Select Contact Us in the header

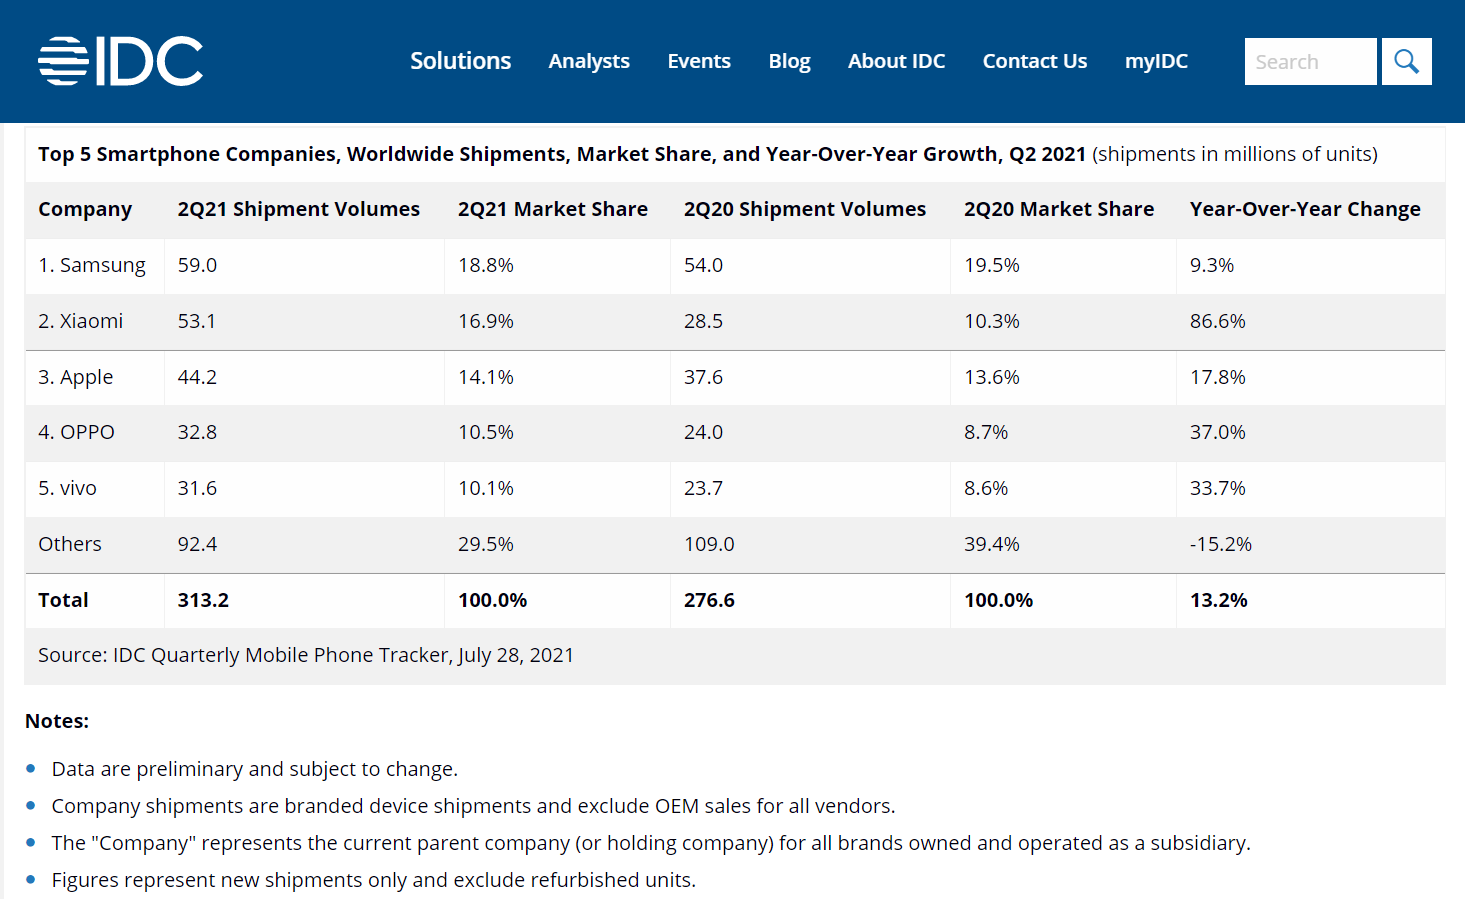click(1035, 61)
